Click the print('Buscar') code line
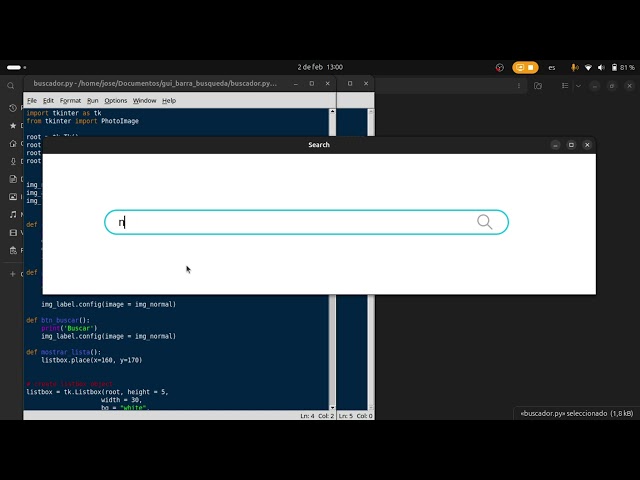Viewport: 640px width, 480px height. pyautogui.click(x=69, y=328)
